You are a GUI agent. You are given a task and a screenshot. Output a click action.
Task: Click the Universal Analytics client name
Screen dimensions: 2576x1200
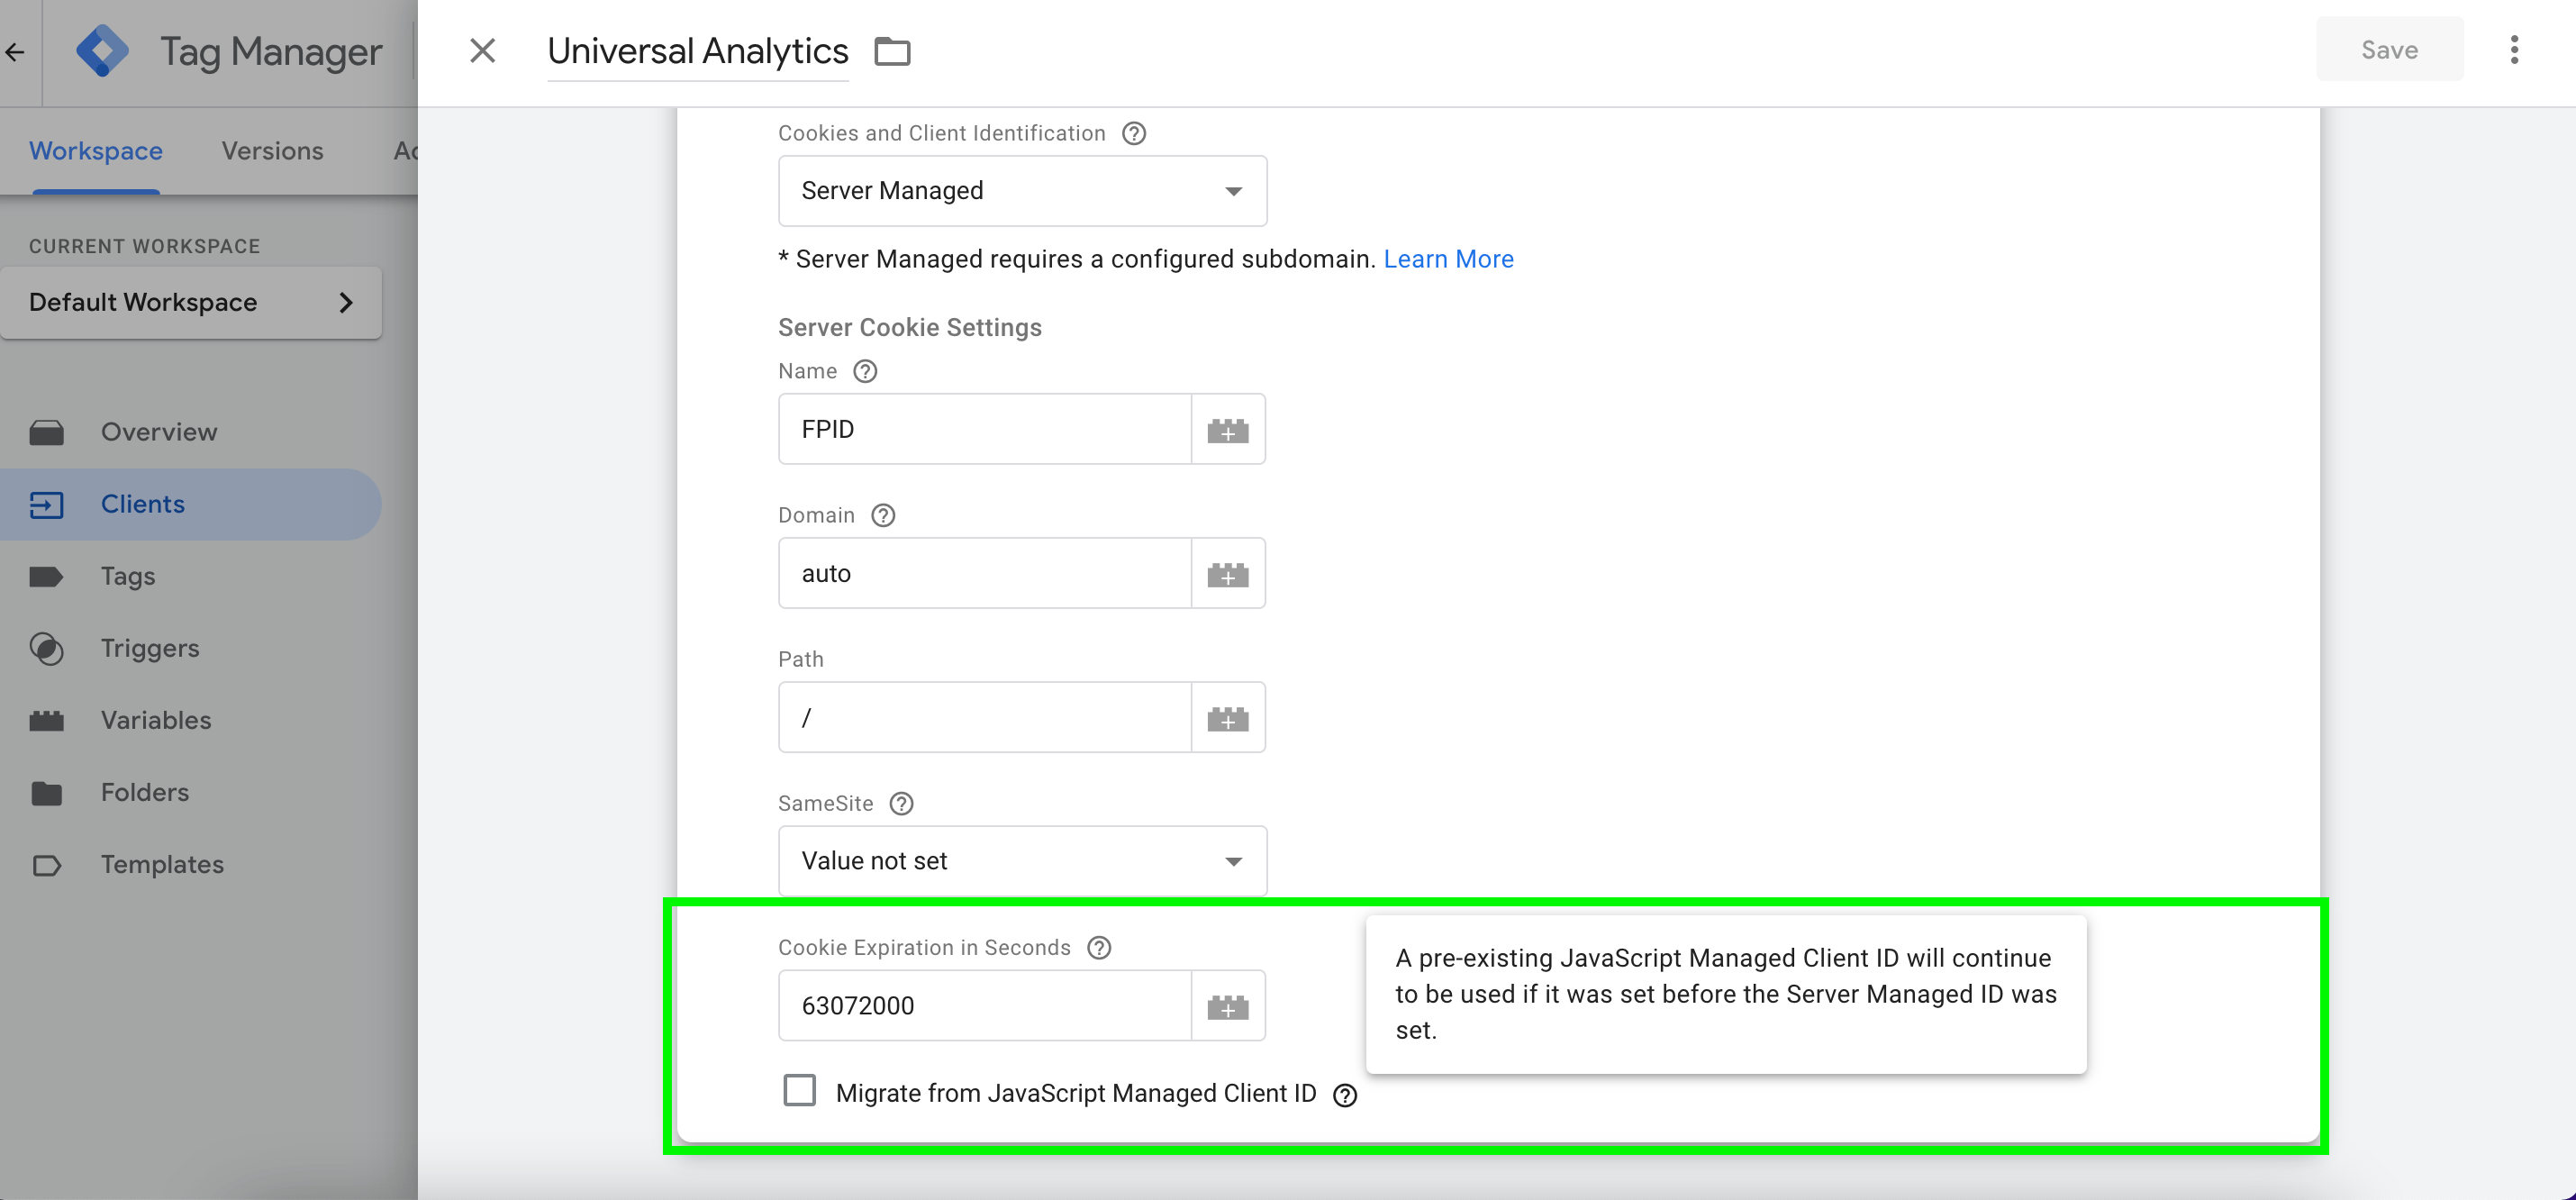[x=698, y=51]
